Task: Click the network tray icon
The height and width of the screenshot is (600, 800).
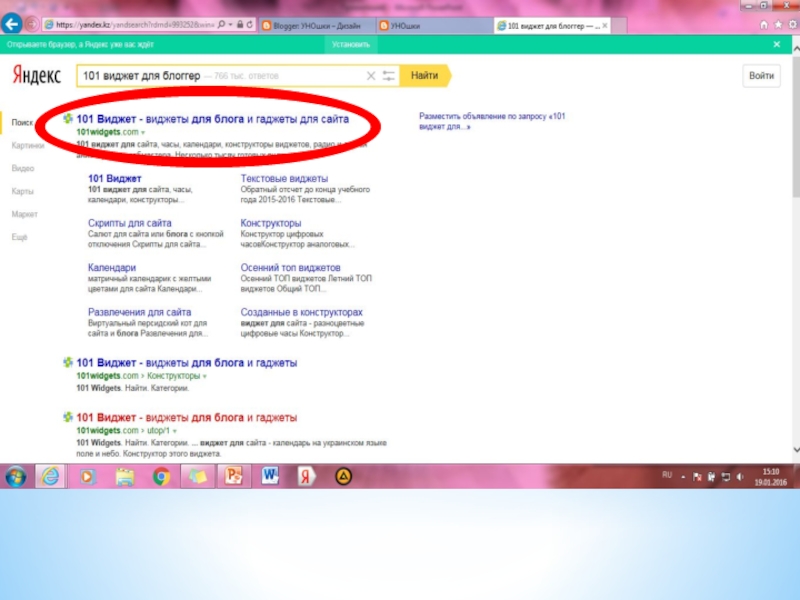Action: click(726, 477)
